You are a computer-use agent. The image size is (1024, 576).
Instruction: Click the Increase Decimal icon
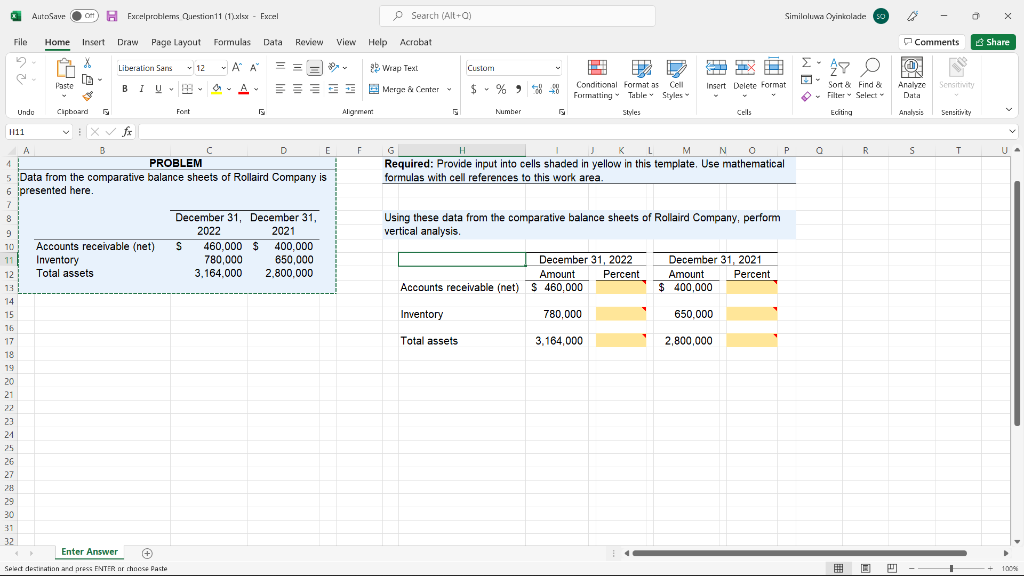click(537, 88)
